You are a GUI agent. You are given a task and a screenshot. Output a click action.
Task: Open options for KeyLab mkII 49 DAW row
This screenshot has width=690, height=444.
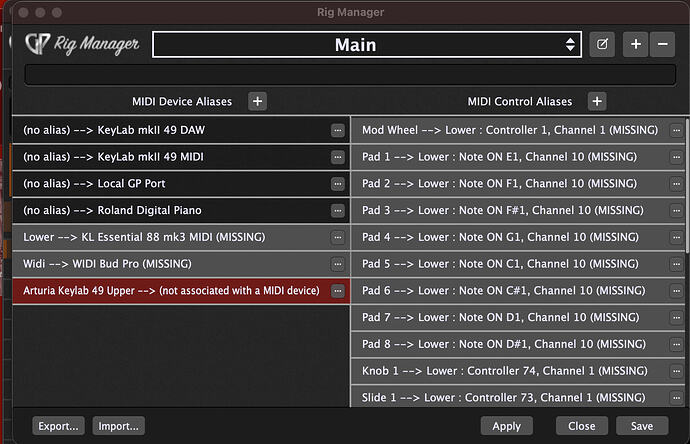click(338, 130)
